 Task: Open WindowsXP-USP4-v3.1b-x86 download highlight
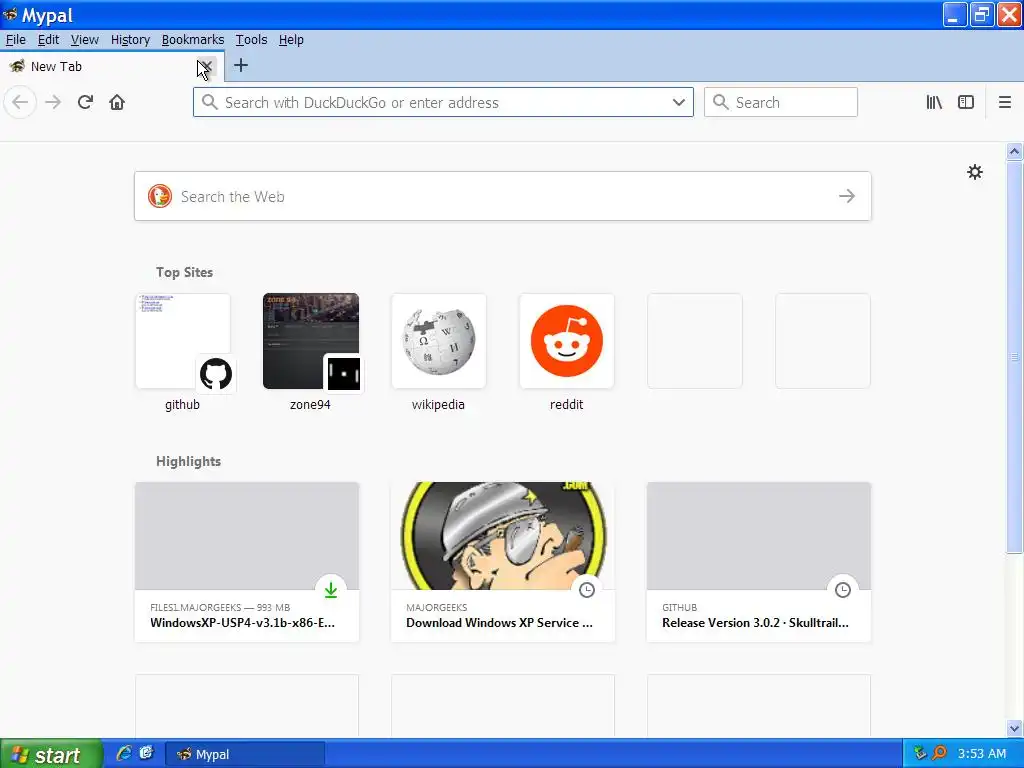[x=247, y=562]
